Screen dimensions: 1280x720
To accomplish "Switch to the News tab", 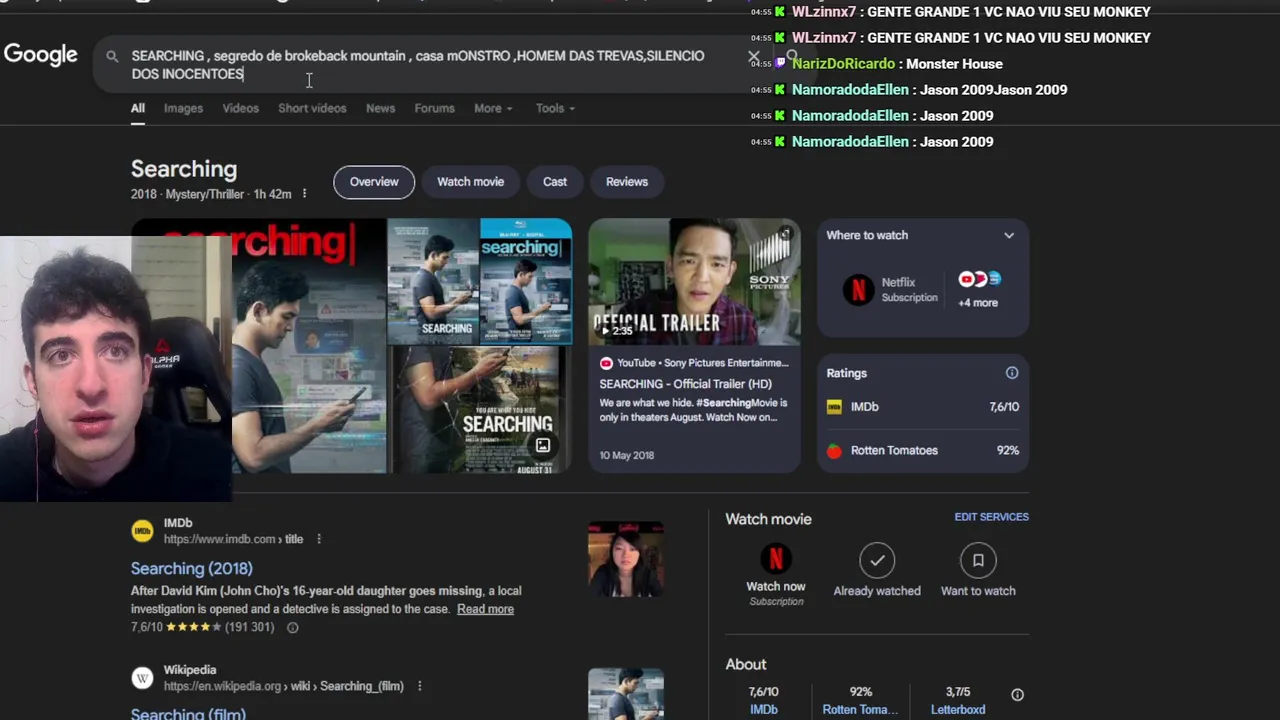I will coord(380,108).
